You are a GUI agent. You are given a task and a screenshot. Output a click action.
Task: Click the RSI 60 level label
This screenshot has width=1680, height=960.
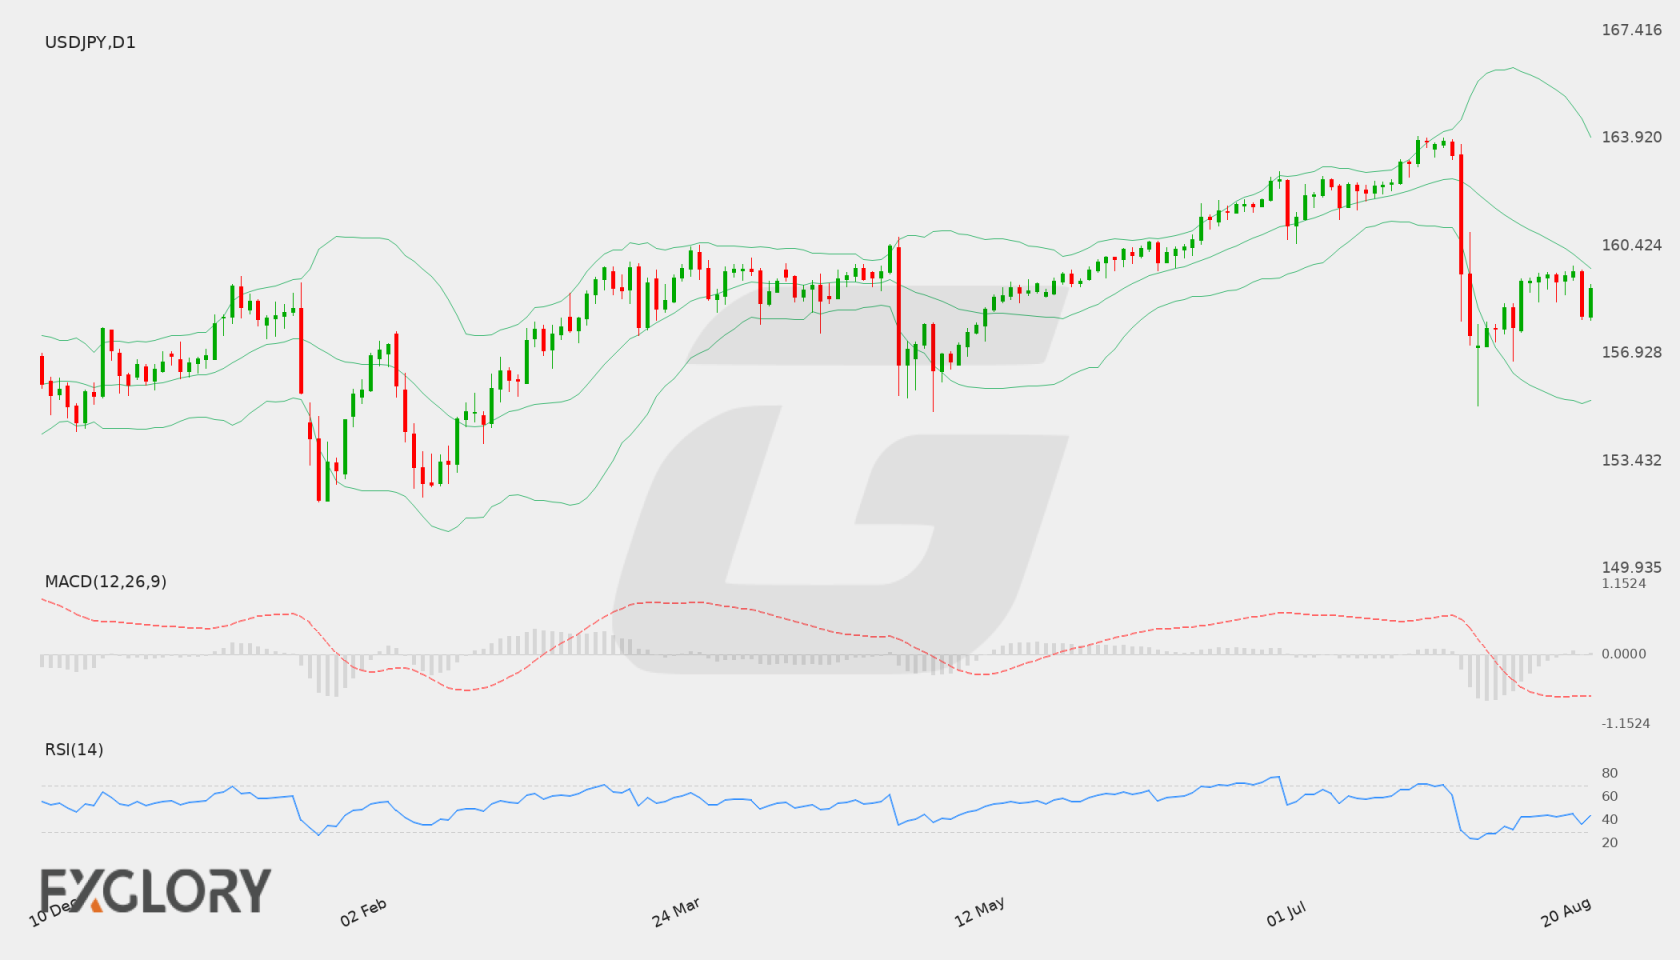coord(1609,796)
